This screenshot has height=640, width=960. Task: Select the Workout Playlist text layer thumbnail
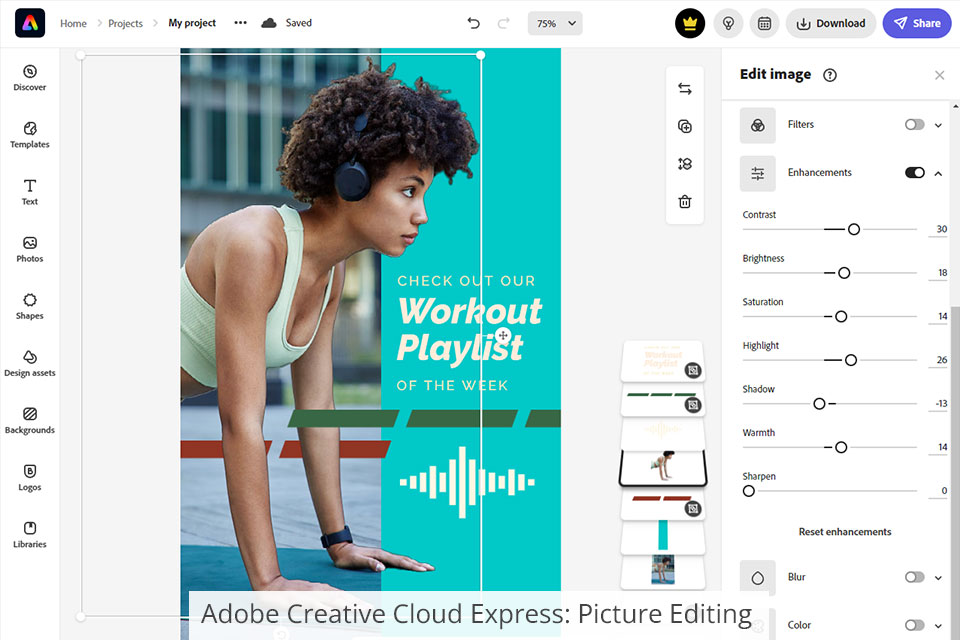coord(662,361)
